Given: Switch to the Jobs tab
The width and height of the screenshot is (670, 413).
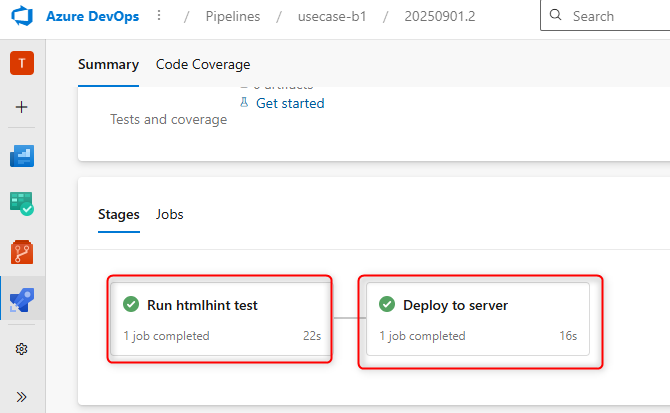Looking at the screenshot, I should [169, 214].
